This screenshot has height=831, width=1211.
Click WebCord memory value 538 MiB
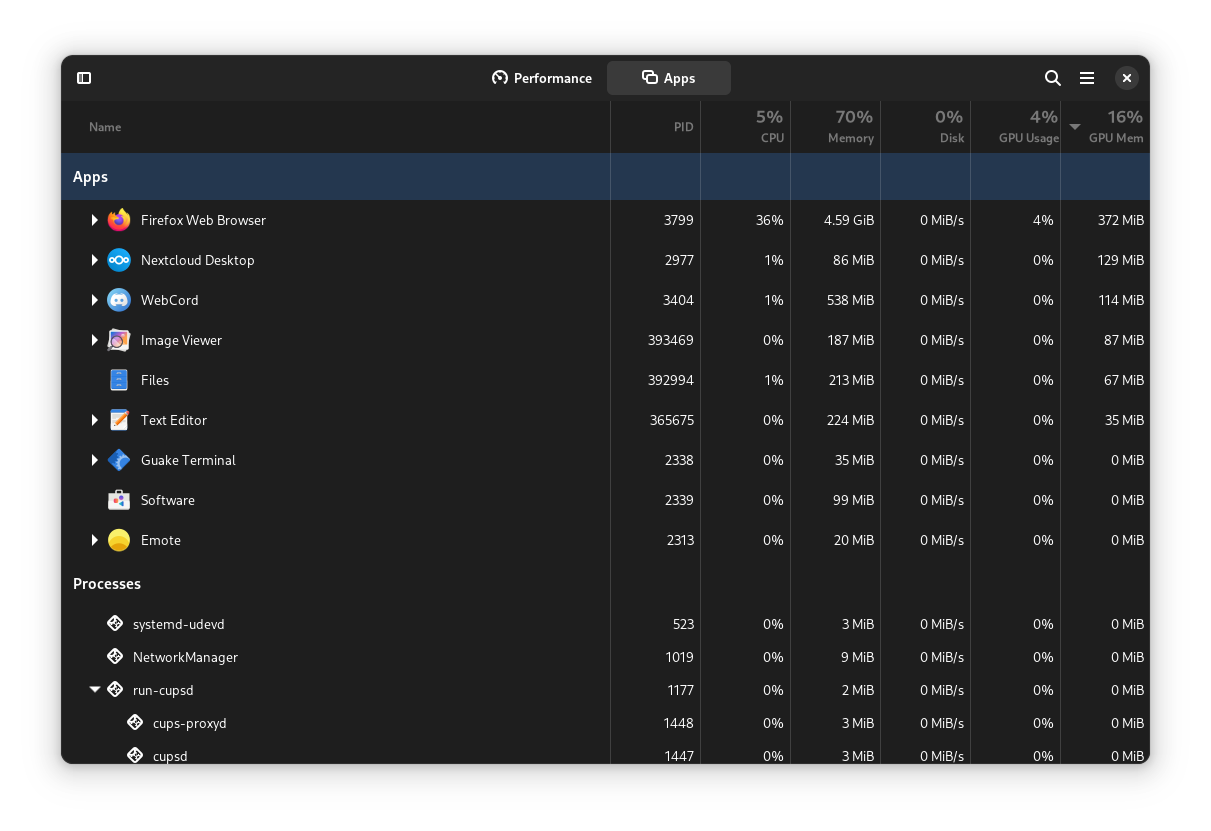[x=851, y=300]
